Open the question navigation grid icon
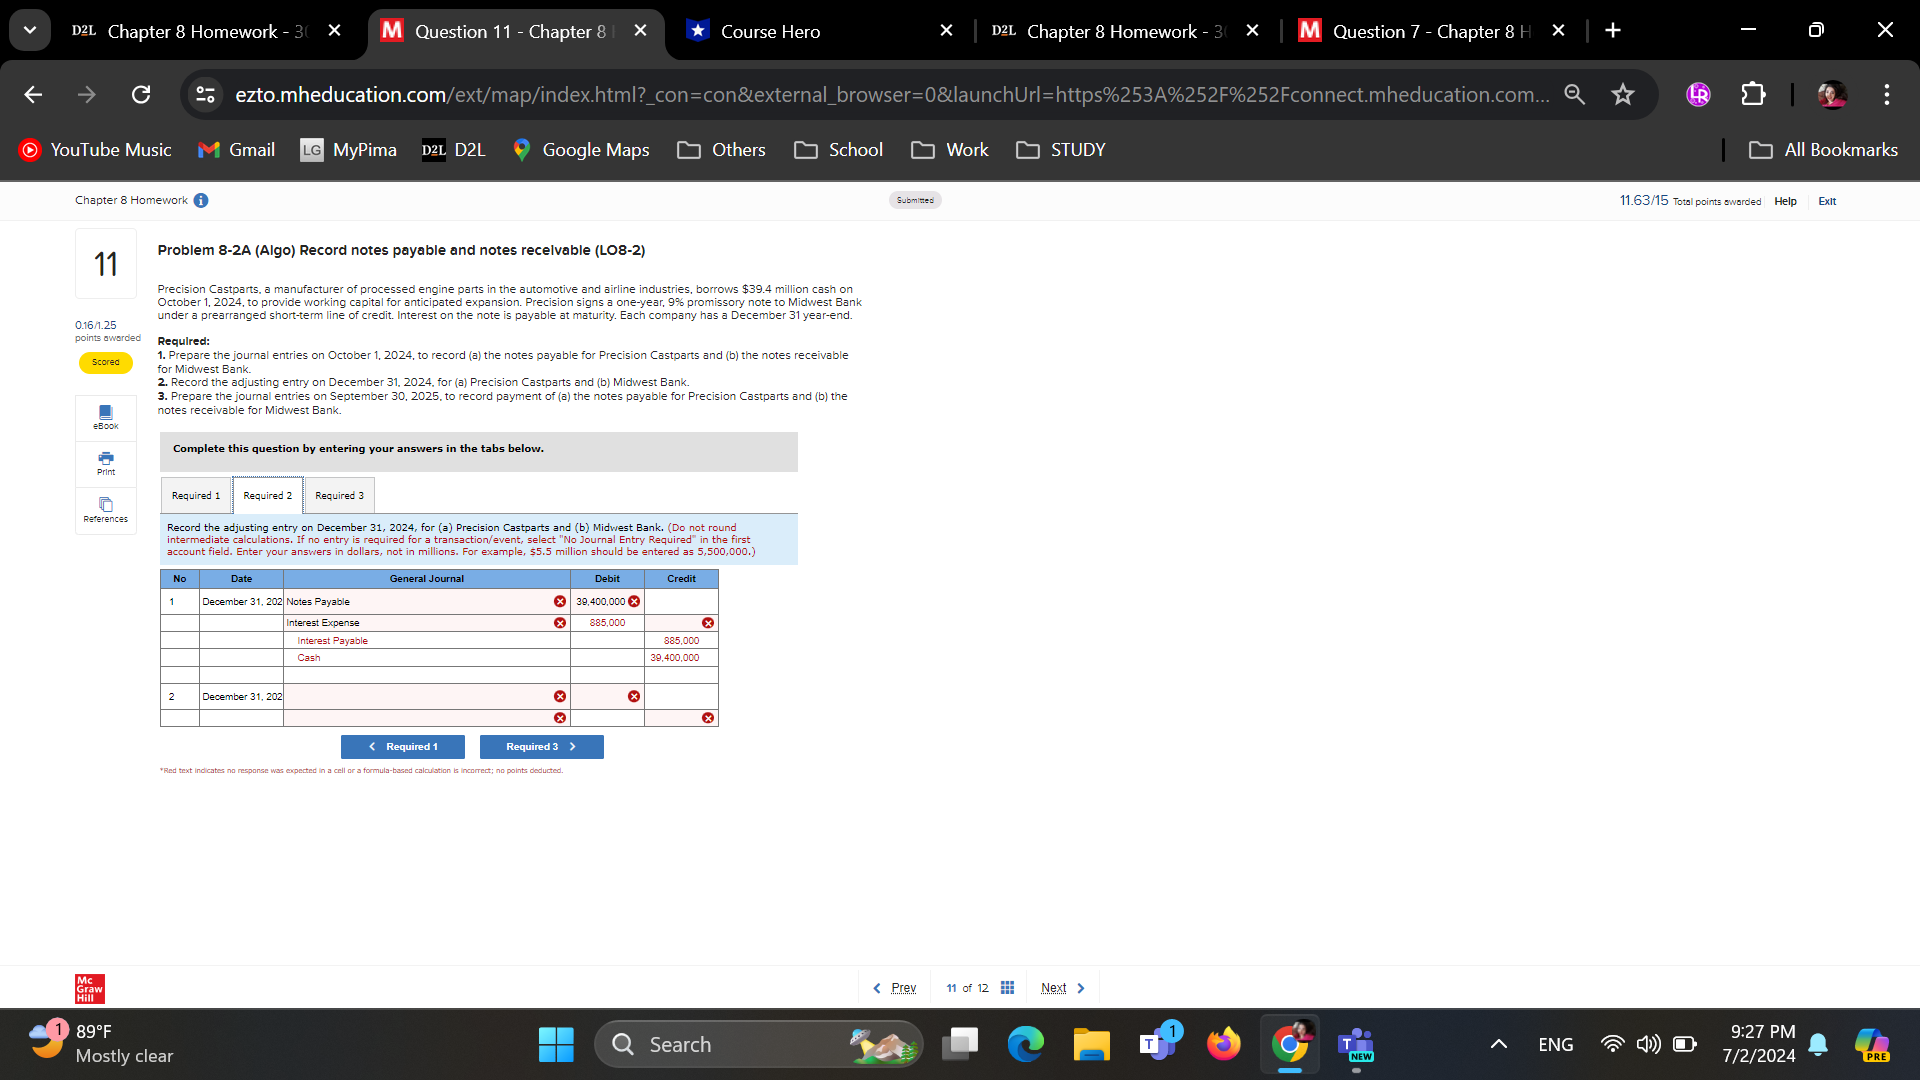This screenshot has height=1080, width=1920. (x=1007, y=987)
